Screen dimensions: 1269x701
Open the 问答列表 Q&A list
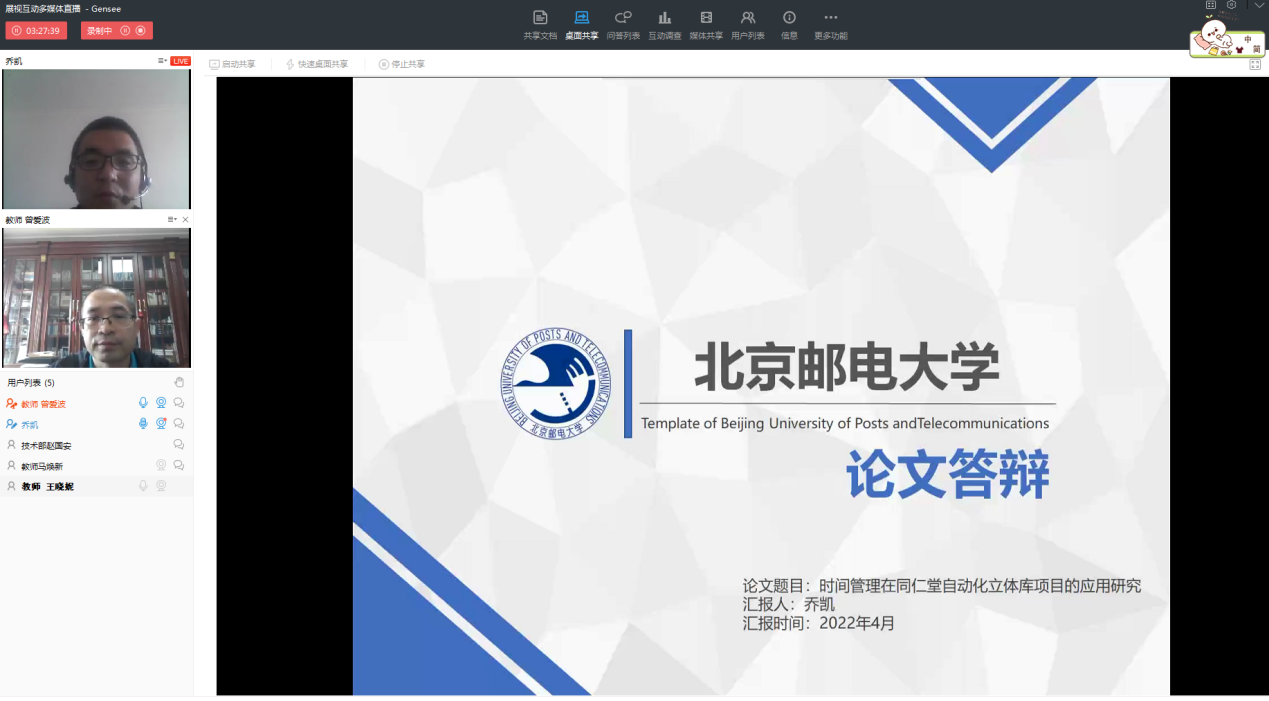[623, 25]
